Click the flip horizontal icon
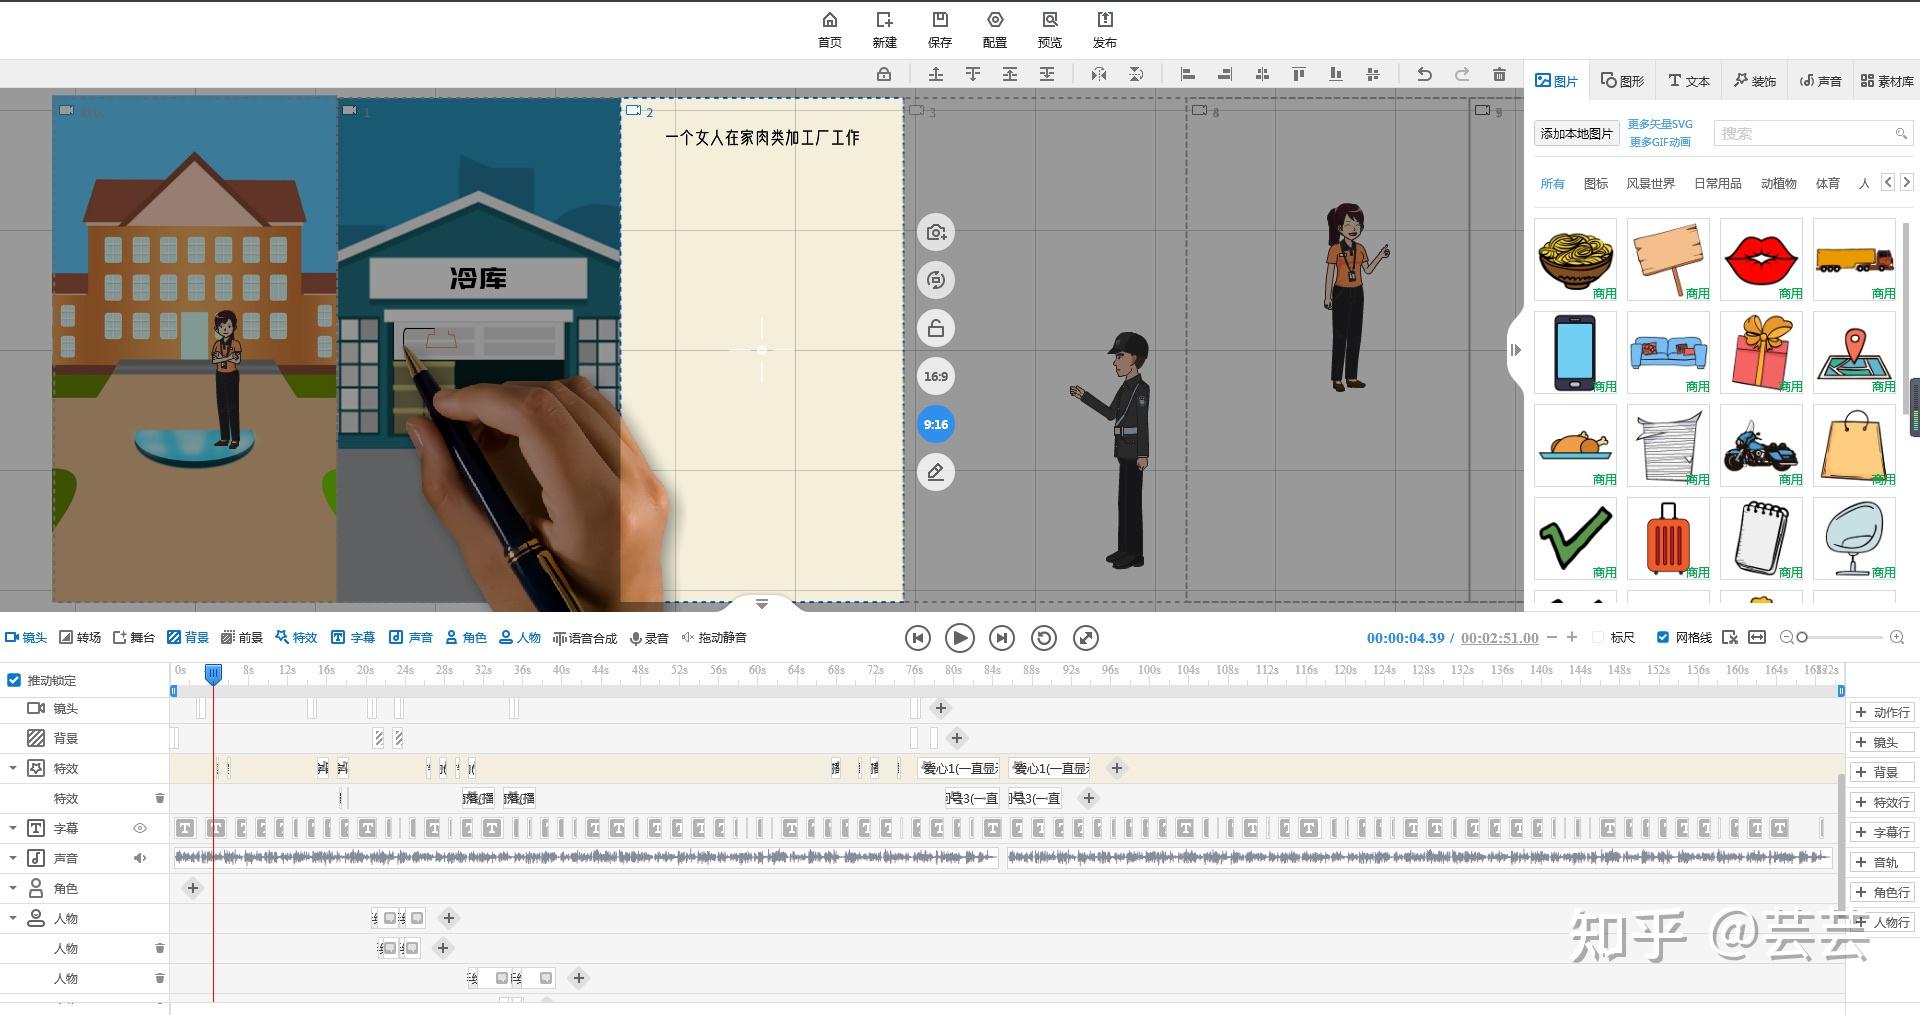The image size is (1920, 1015). coord(1098,74)
